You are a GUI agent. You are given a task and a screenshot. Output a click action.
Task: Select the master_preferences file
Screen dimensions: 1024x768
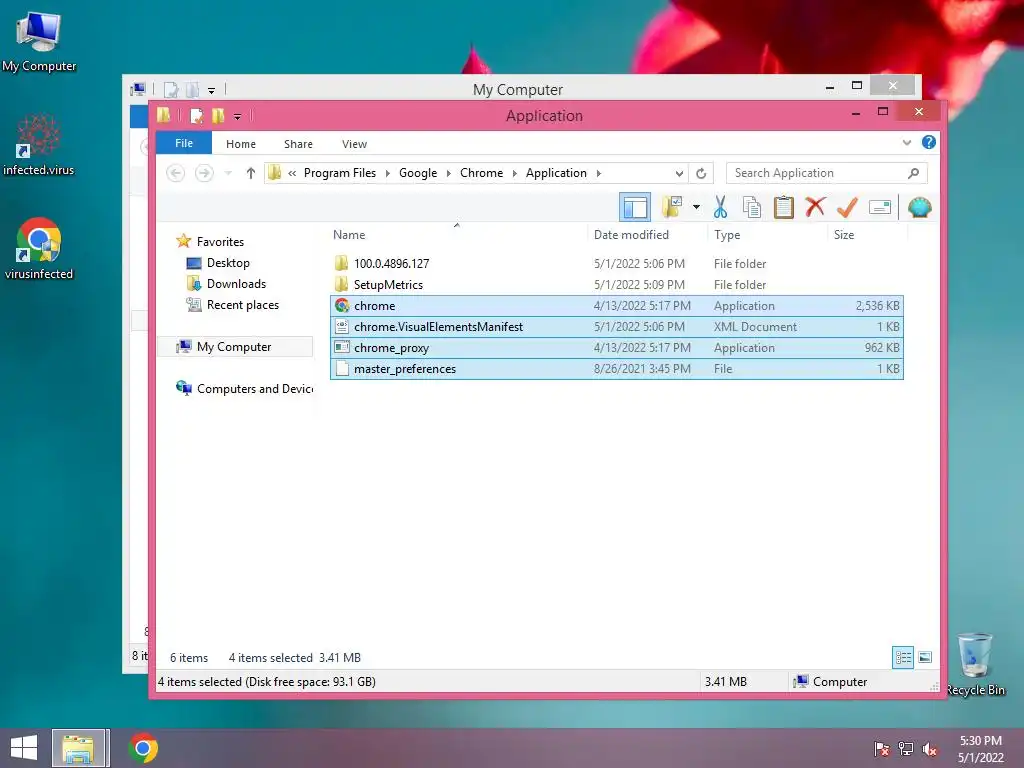(x=617, y=369)
